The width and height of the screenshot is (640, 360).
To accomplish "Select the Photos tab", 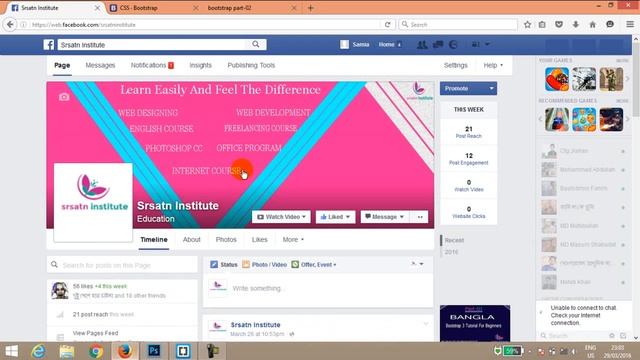I will click(226, 240).
